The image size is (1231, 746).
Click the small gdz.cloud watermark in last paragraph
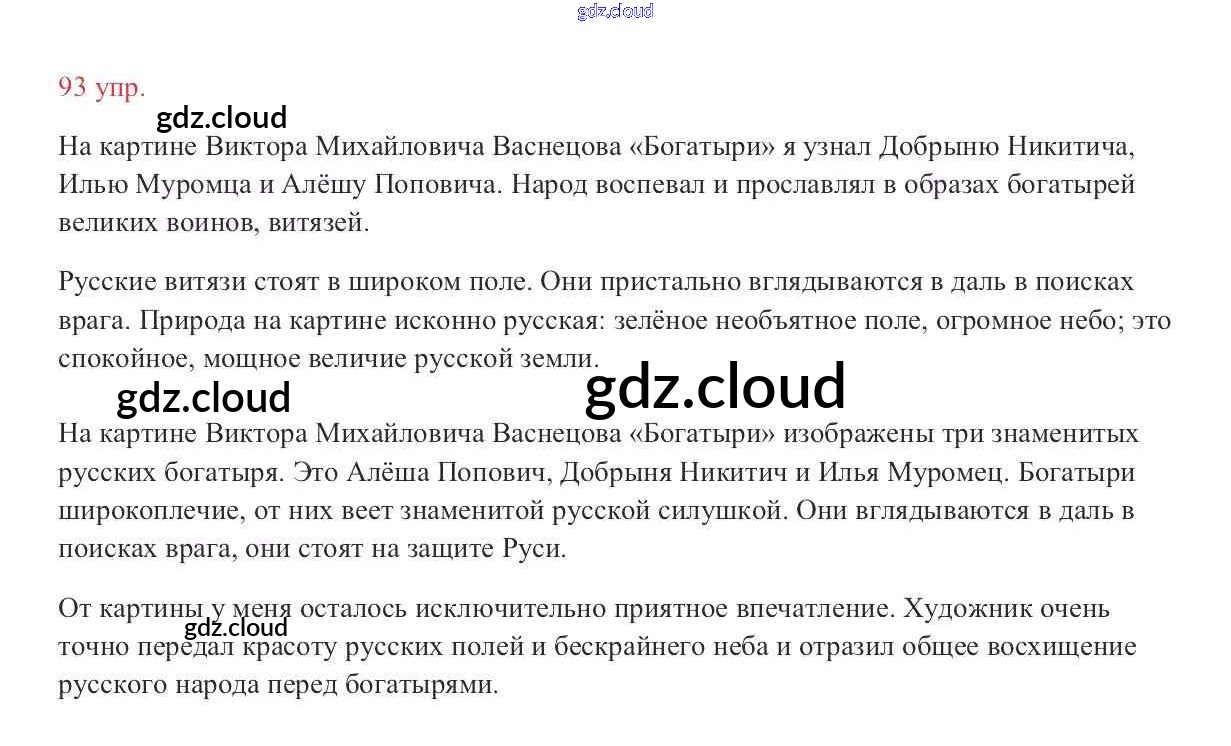click(236, 628)
